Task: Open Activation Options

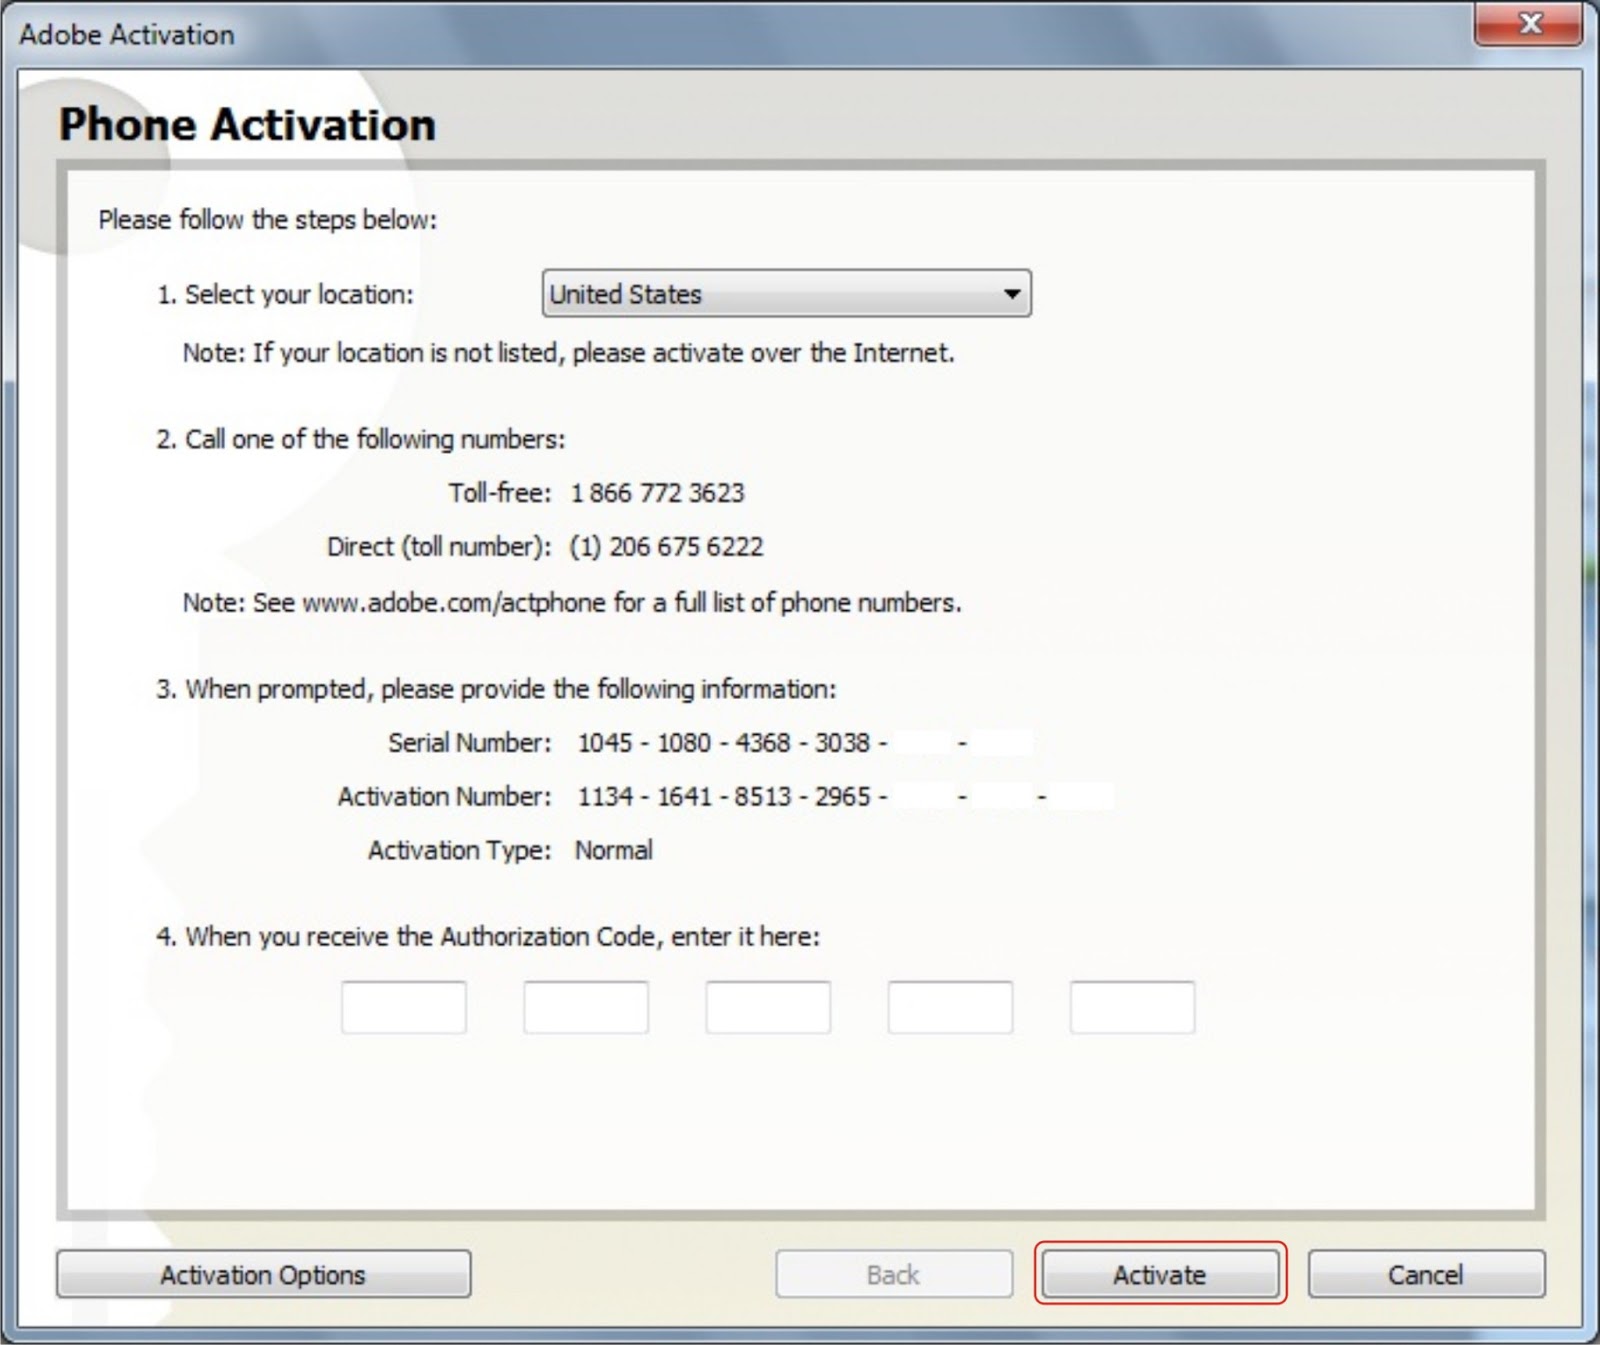Action: coord(263,1274)
